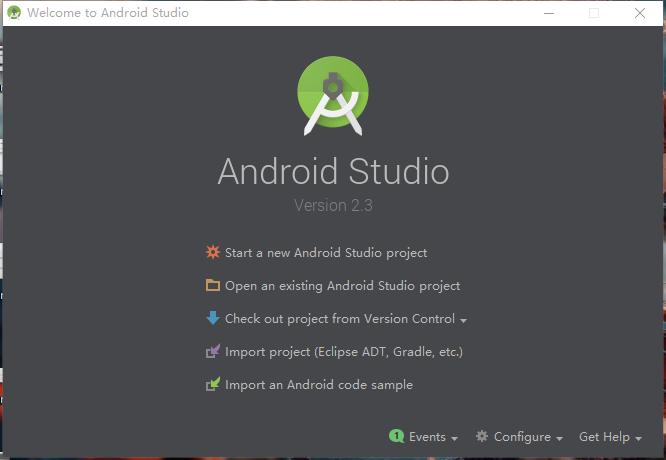Minimize the Welcome to Android Studio window
The height and width of the screenshot is (460, 666).
(547, 13)
